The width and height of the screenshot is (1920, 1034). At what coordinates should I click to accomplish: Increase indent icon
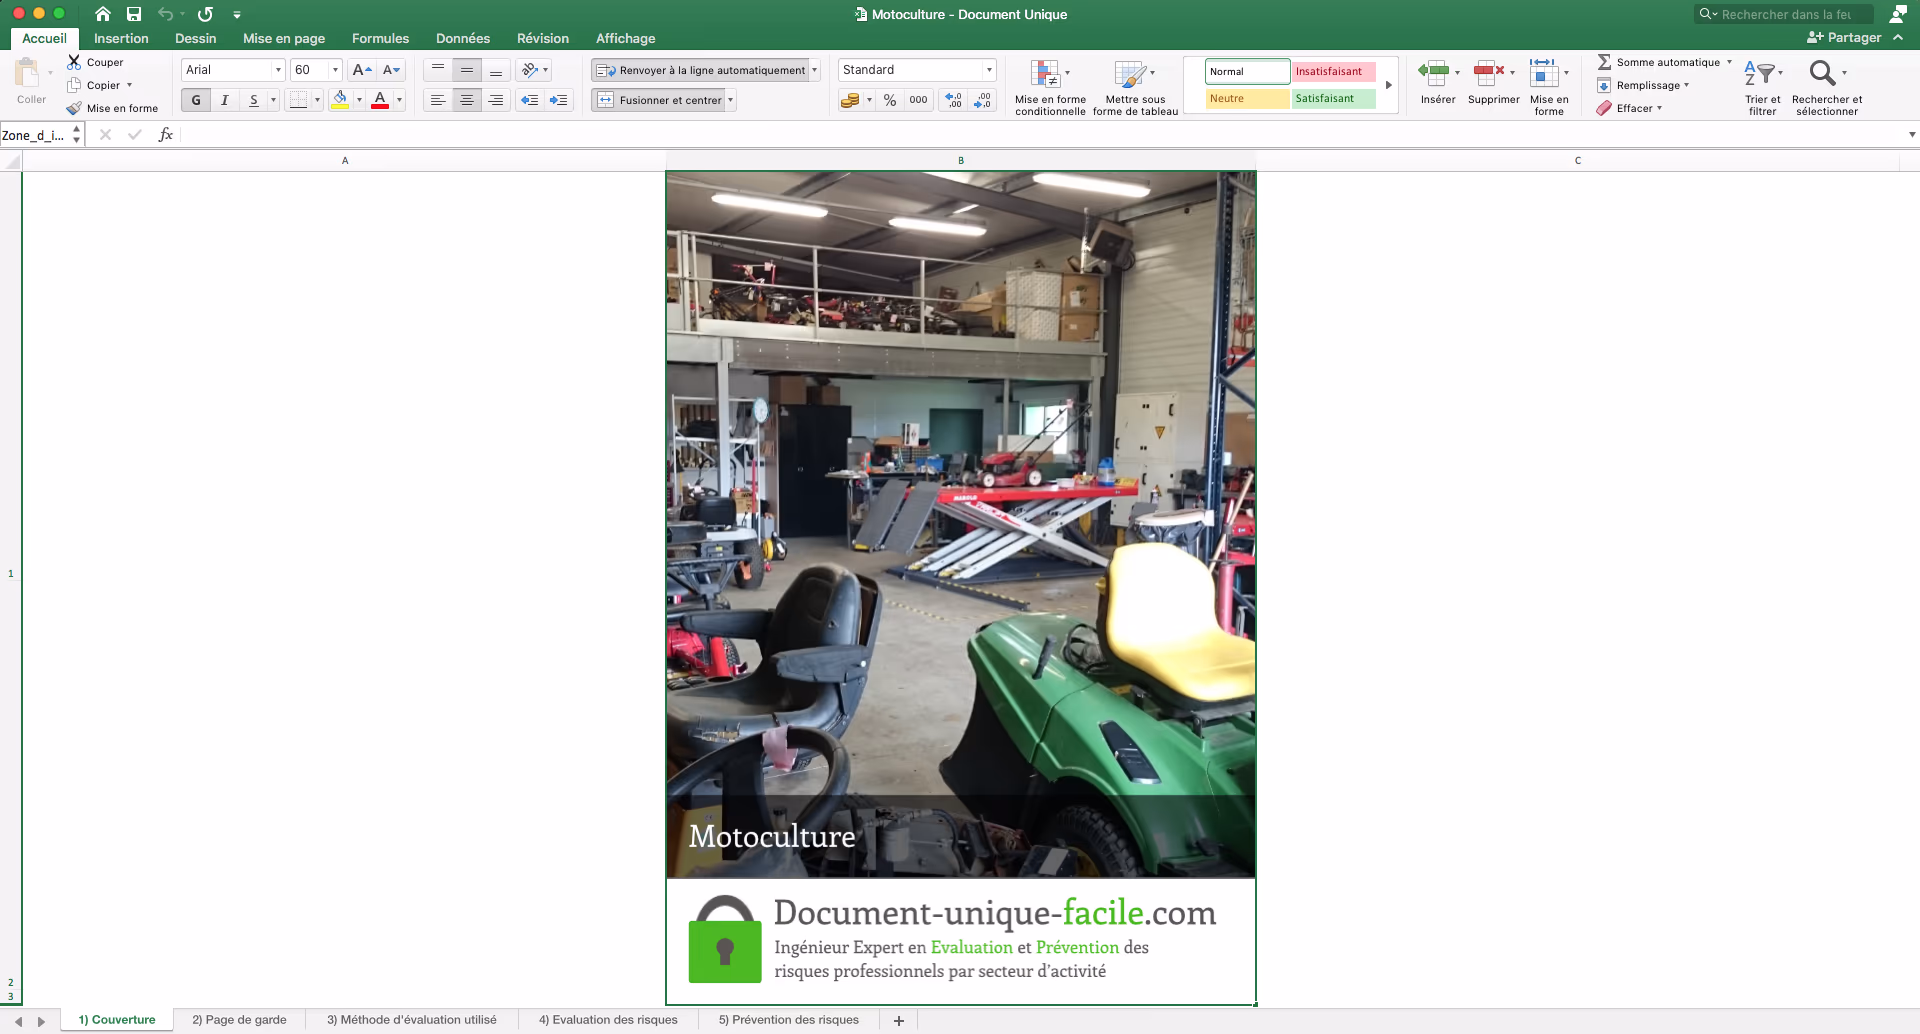click(559, 100)
